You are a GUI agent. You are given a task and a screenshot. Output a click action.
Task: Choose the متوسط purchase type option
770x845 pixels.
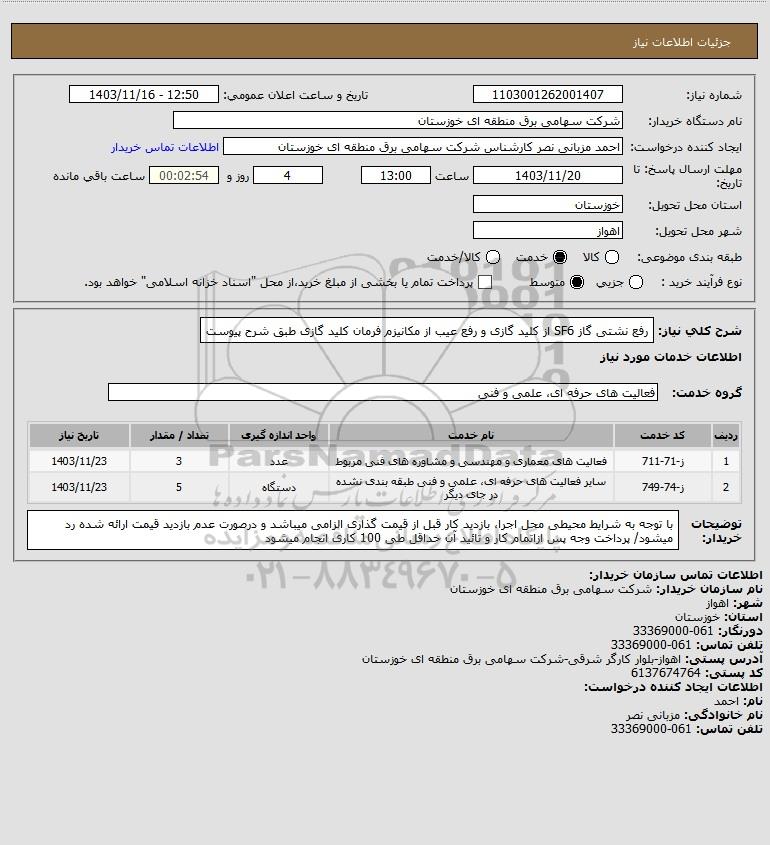coord(577,282)
